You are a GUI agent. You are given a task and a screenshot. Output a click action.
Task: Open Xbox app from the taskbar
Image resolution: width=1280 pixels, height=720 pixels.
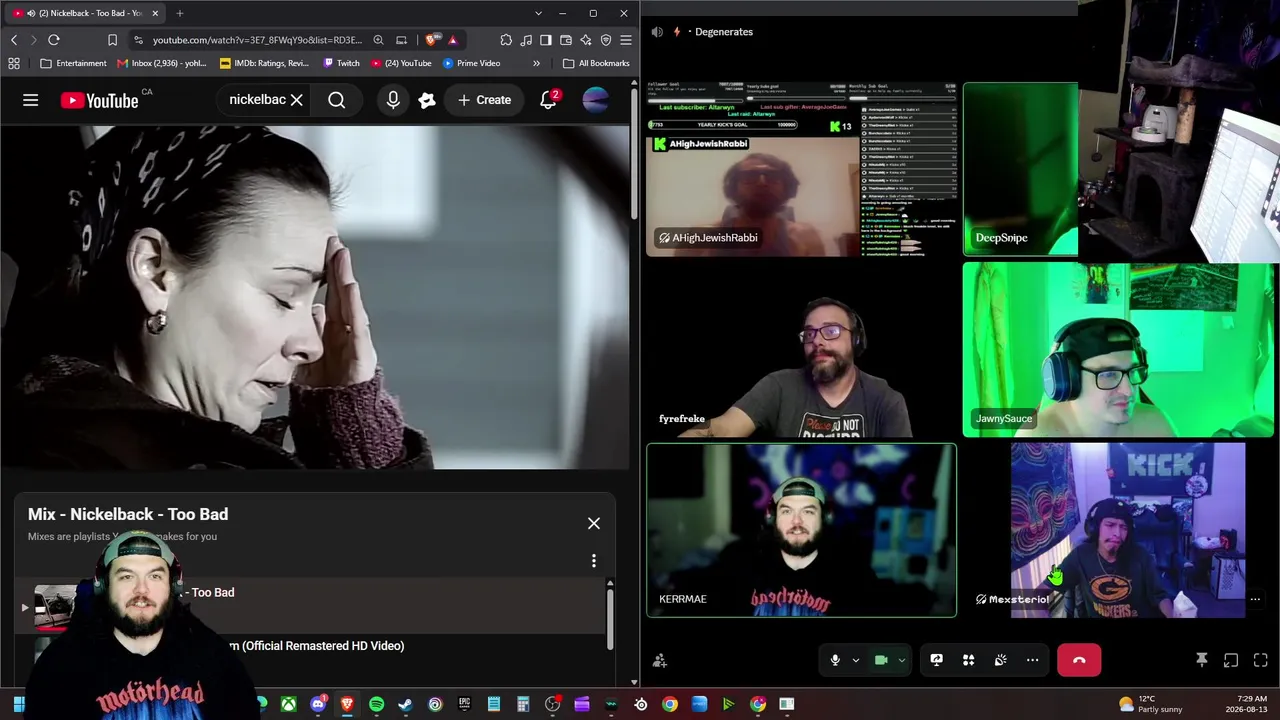(289, 704)
